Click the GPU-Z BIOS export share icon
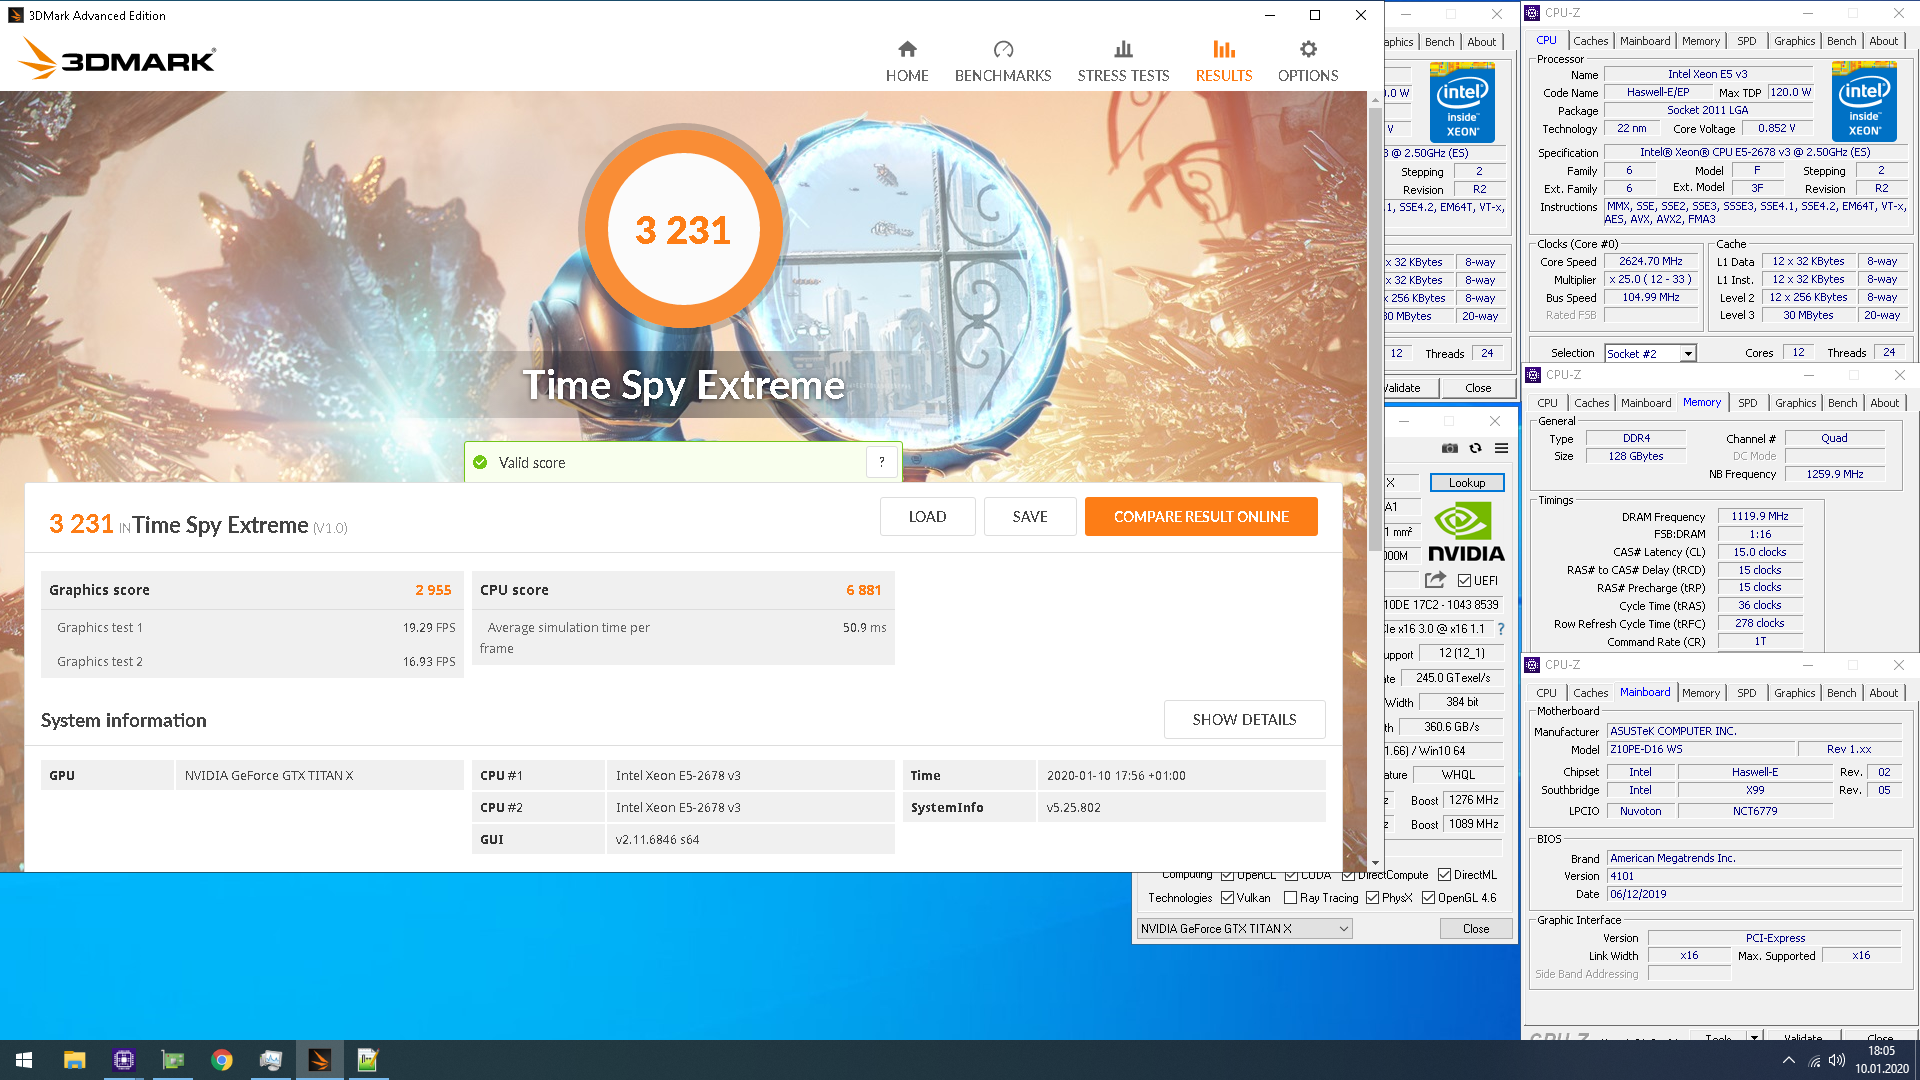The height and width of the screenshot is (1080, 1920). point(1435,580)
